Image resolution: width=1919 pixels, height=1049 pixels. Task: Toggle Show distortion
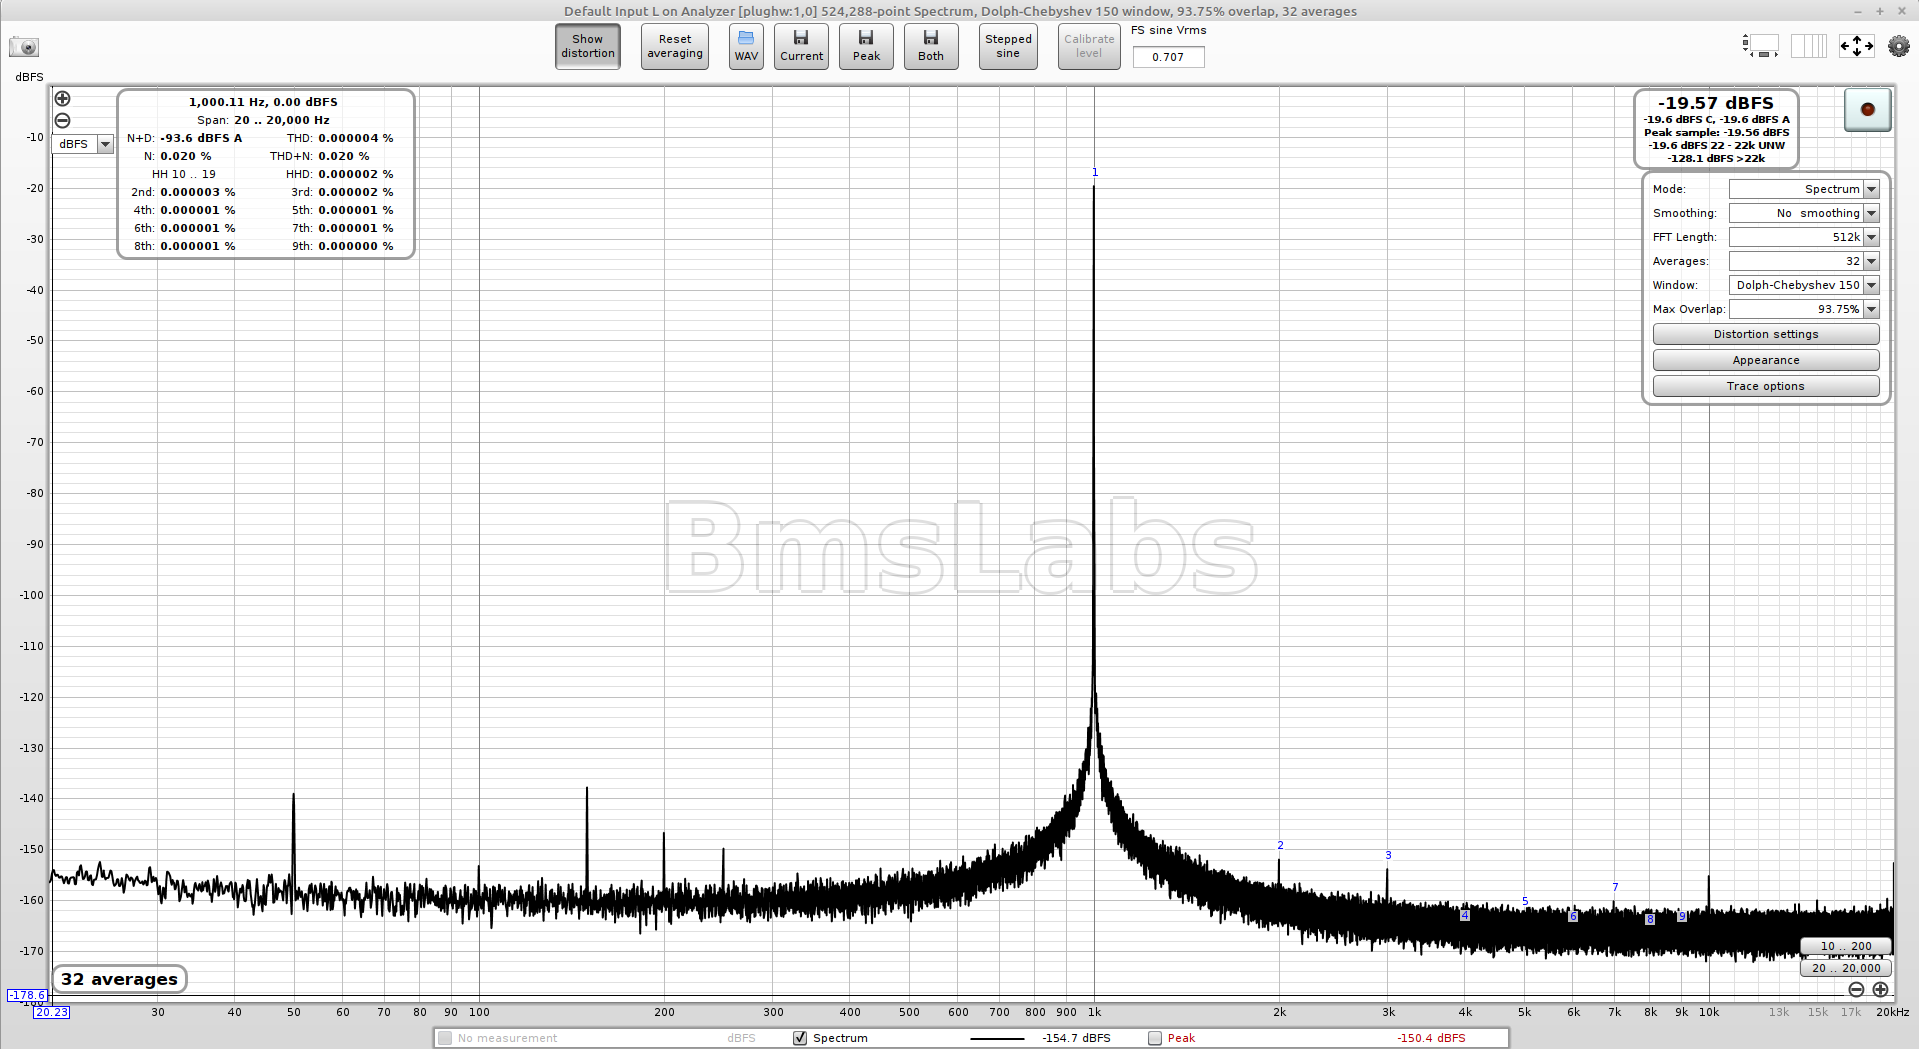click(x=588, y=46)
